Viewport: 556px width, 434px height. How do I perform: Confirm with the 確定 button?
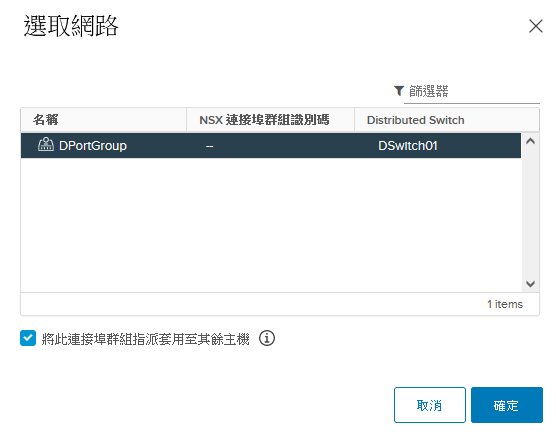507,405
